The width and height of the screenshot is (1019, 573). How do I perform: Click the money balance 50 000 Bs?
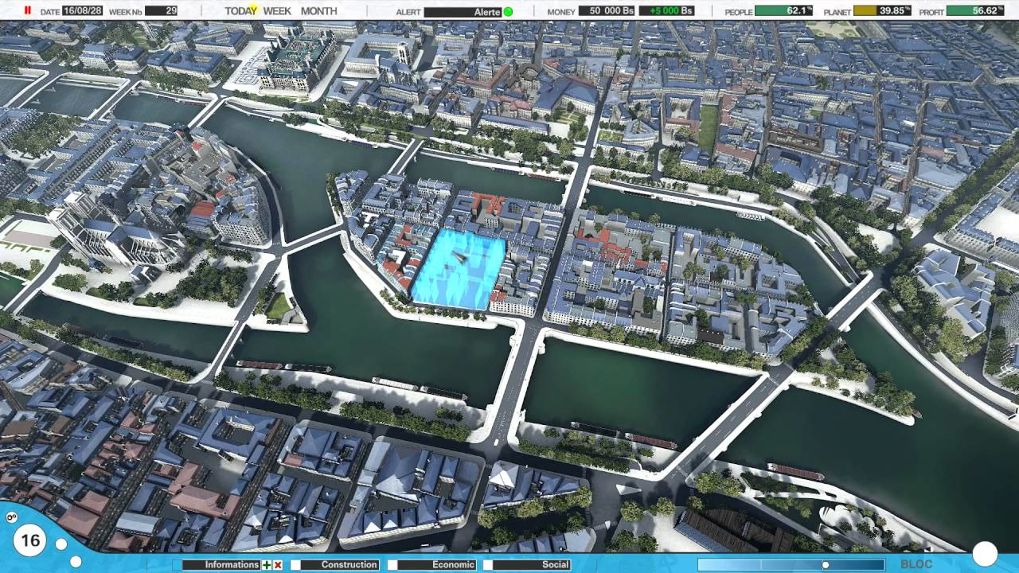[607, 11]
